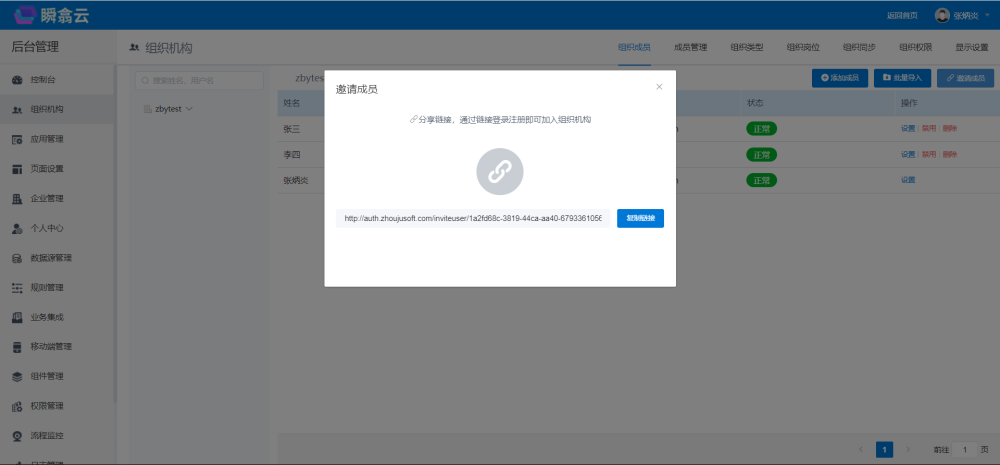This screenshot has height=465, width=1000.
Task: Click the page jump number field
Action: pyautogui.click(x=964, y=450)
